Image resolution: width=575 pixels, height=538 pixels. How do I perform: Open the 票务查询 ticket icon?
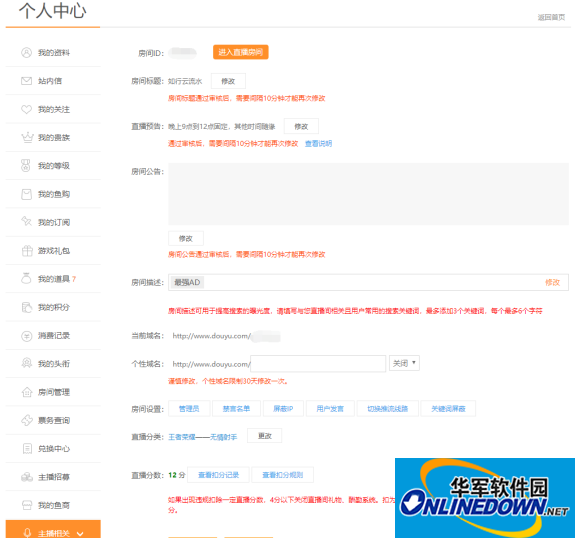click(27, 420)
